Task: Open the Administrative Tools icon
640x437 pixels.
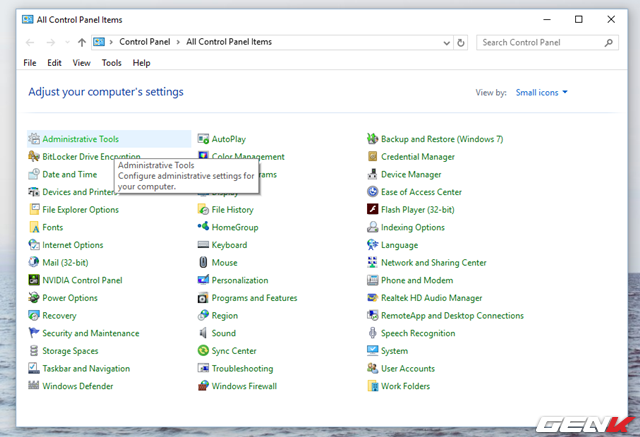Action: [x=34, y=139]
